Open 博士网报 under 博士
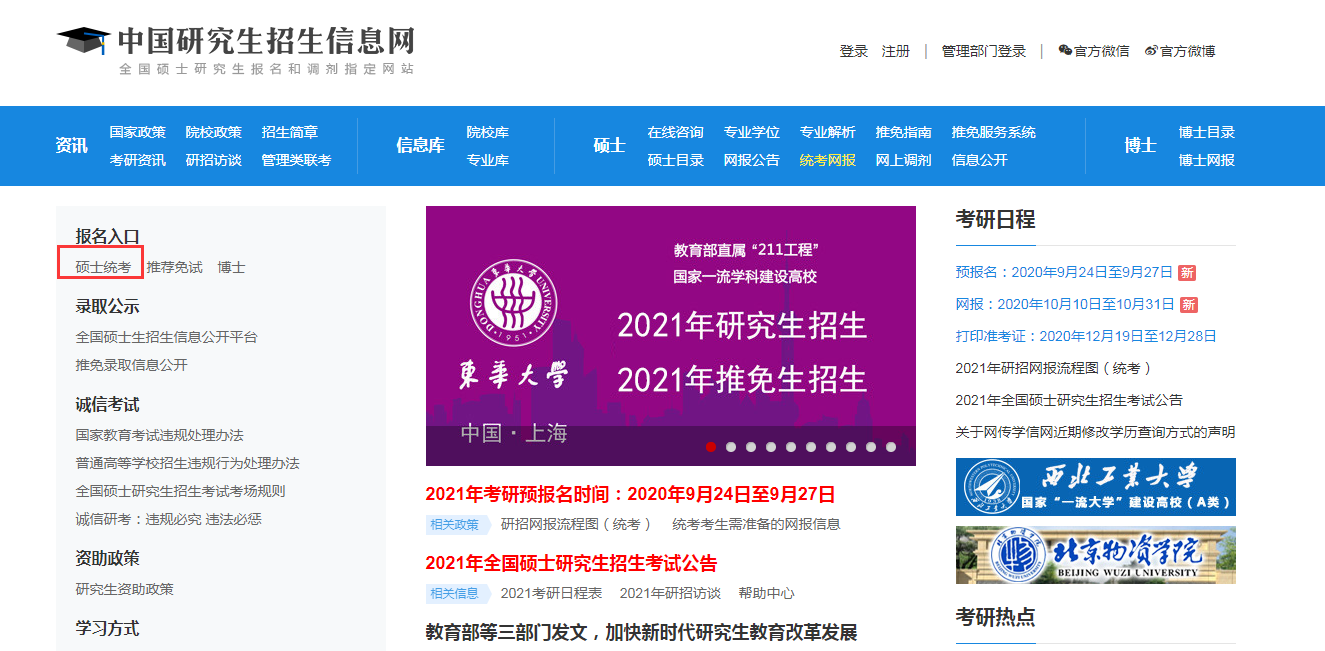 point(1207,160)
